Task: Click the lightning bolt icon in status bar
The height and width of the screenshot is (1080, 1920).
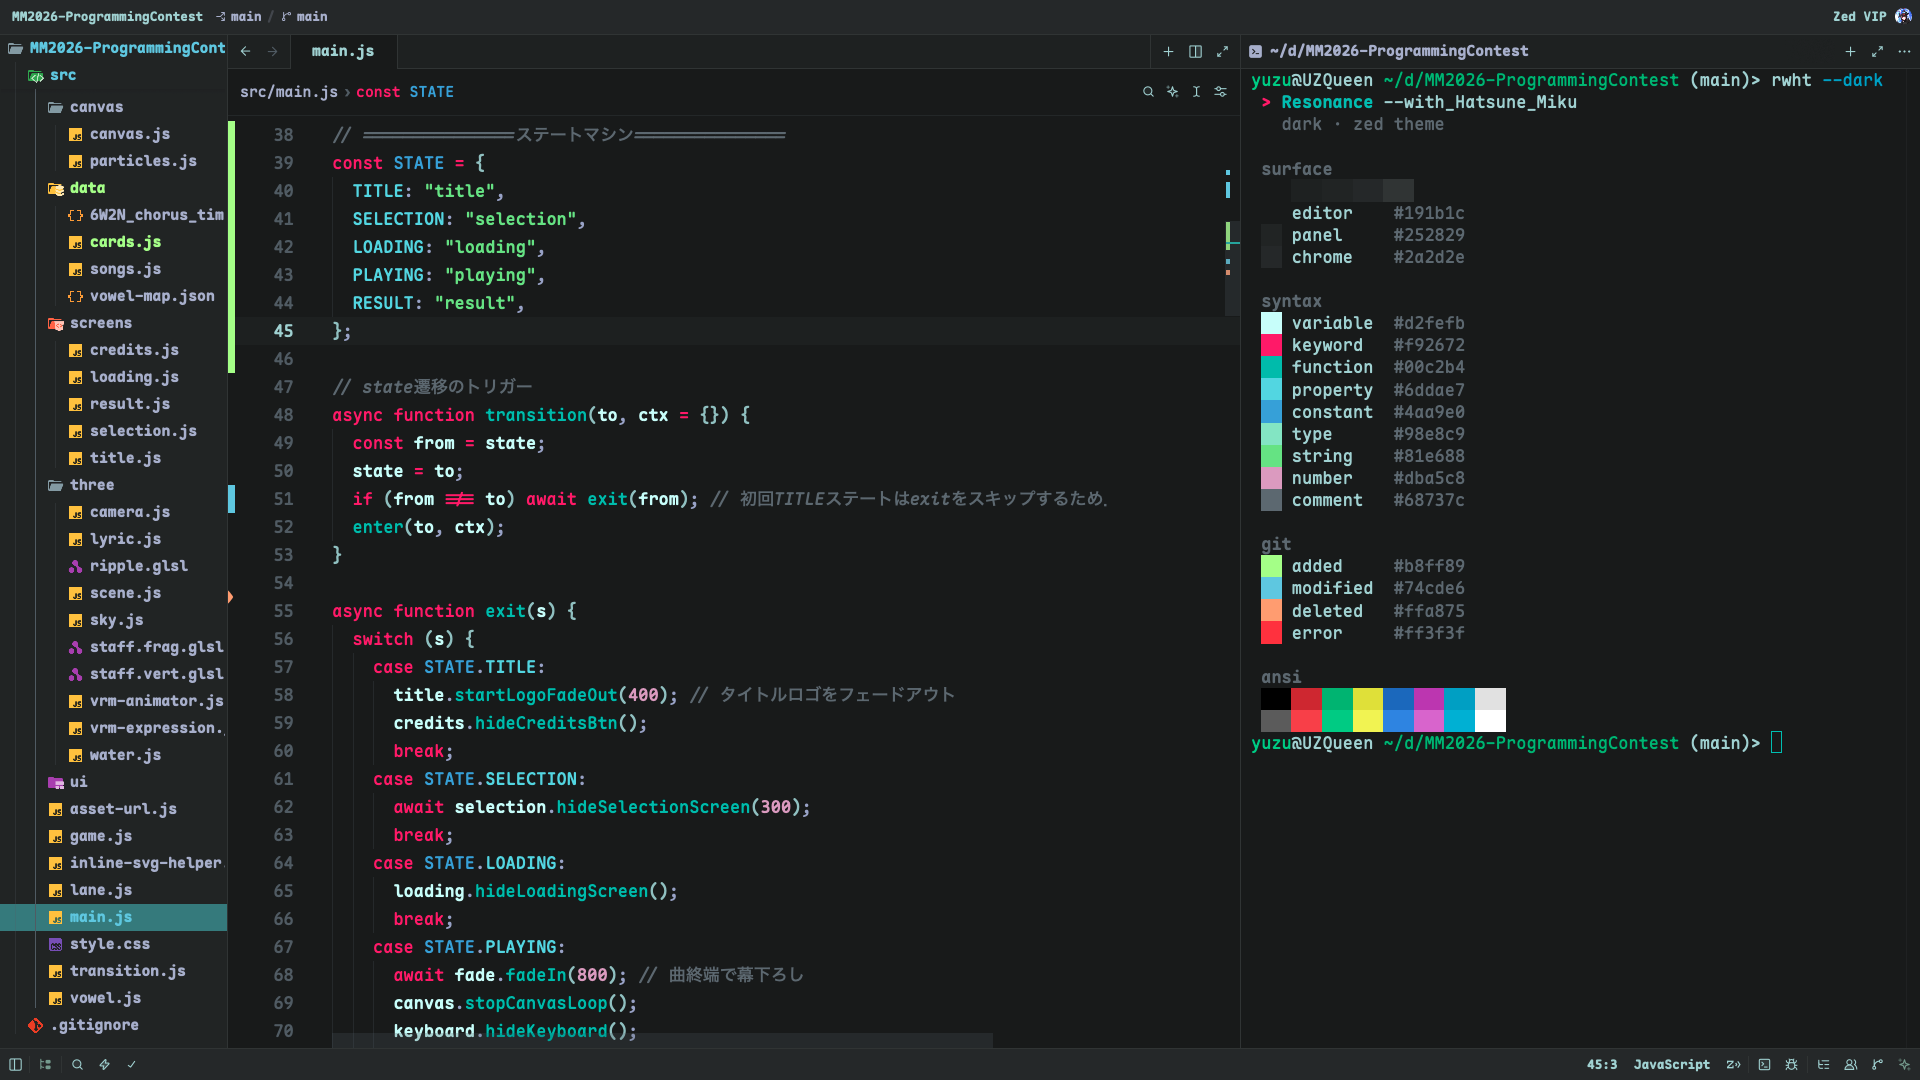Action: point(104,1065)
